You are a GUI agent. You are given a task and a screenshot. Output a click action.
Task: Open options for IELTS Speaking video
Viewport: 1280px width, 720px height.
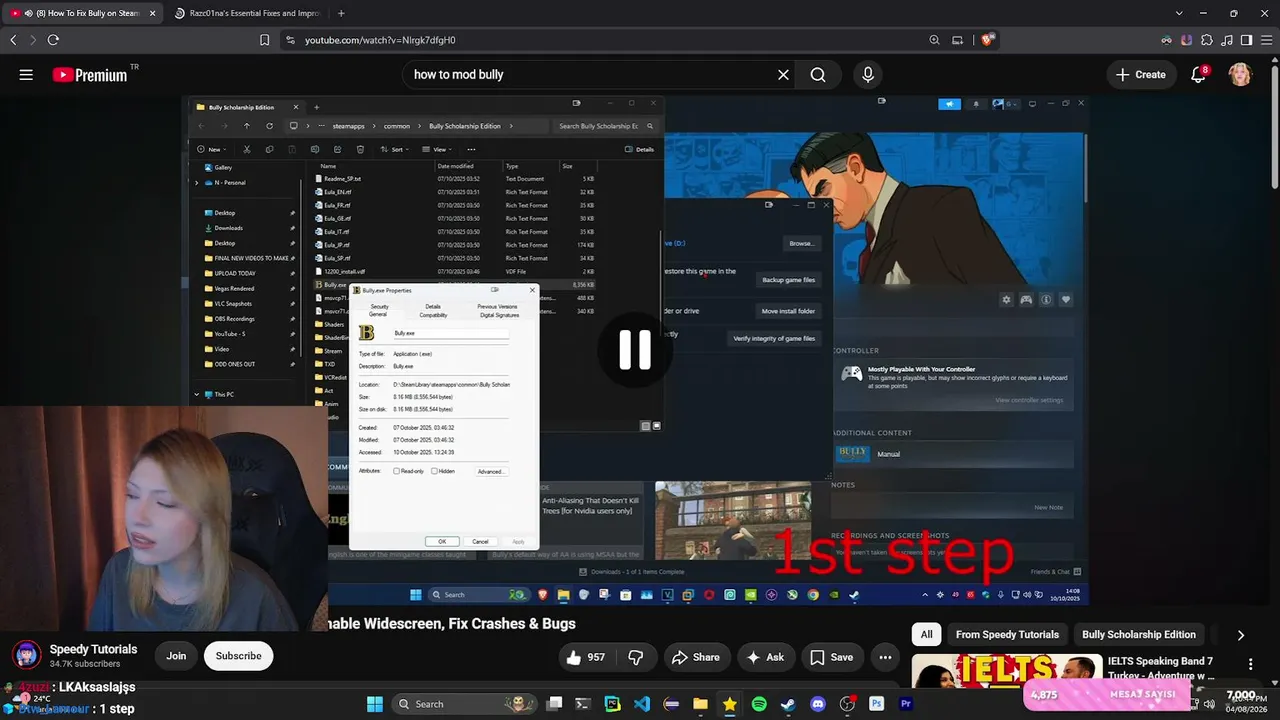[1250, 664]
